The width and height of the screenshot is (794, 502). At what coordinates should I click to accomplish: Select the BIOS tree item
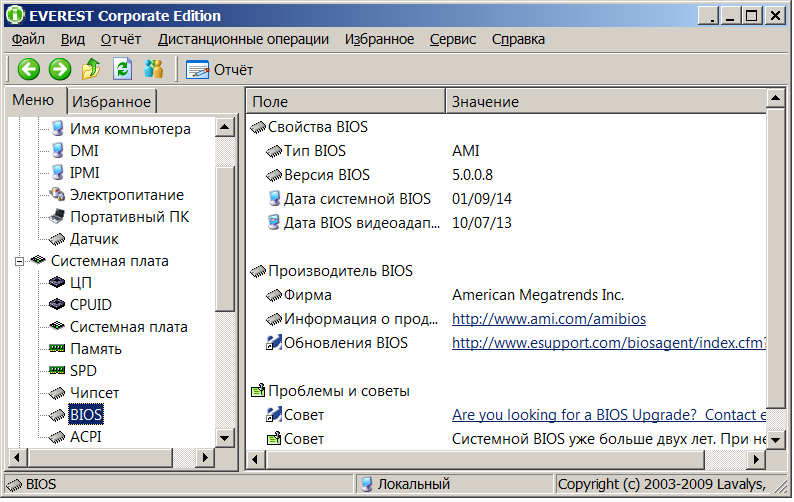click(86, 414)
